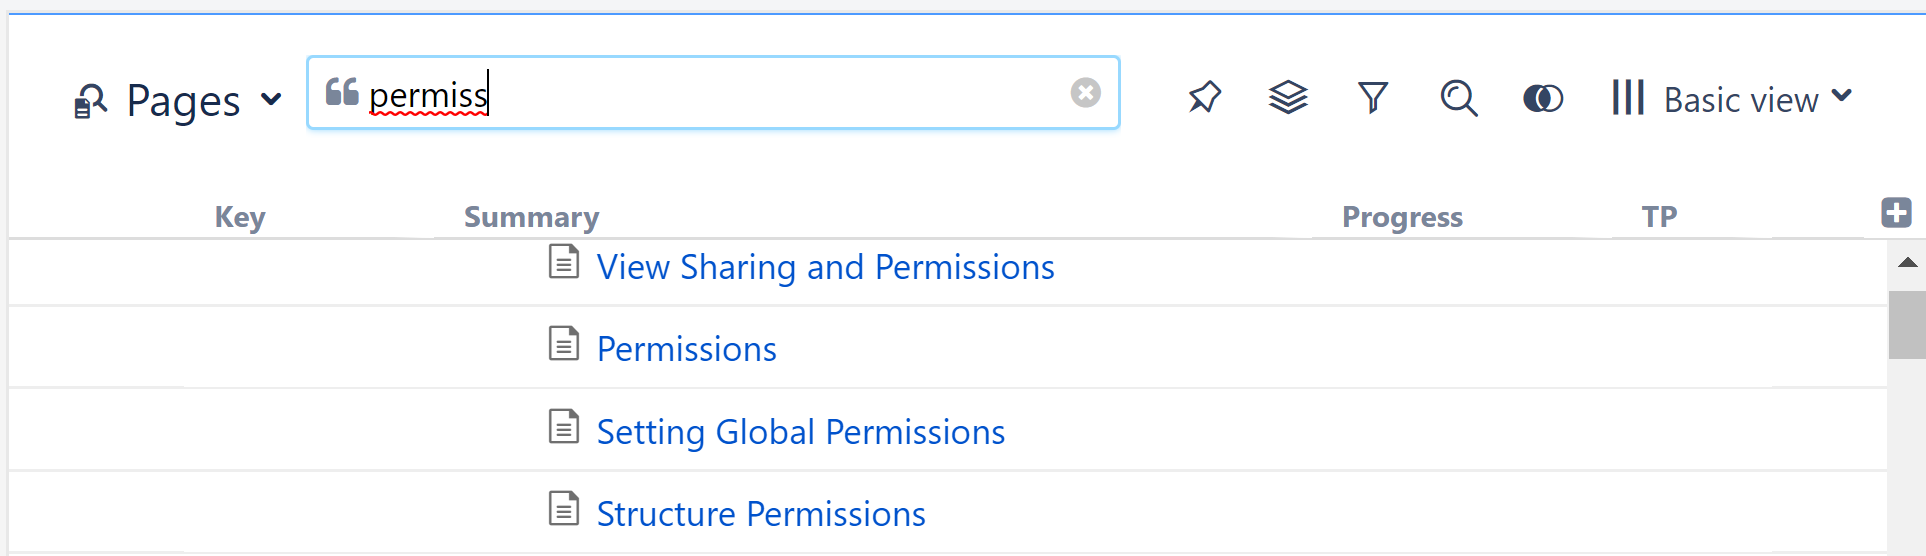Viewport: 1926px width, 556px height.
Task: Click the filter funnel icon
Action: (x=1373, y=97)
